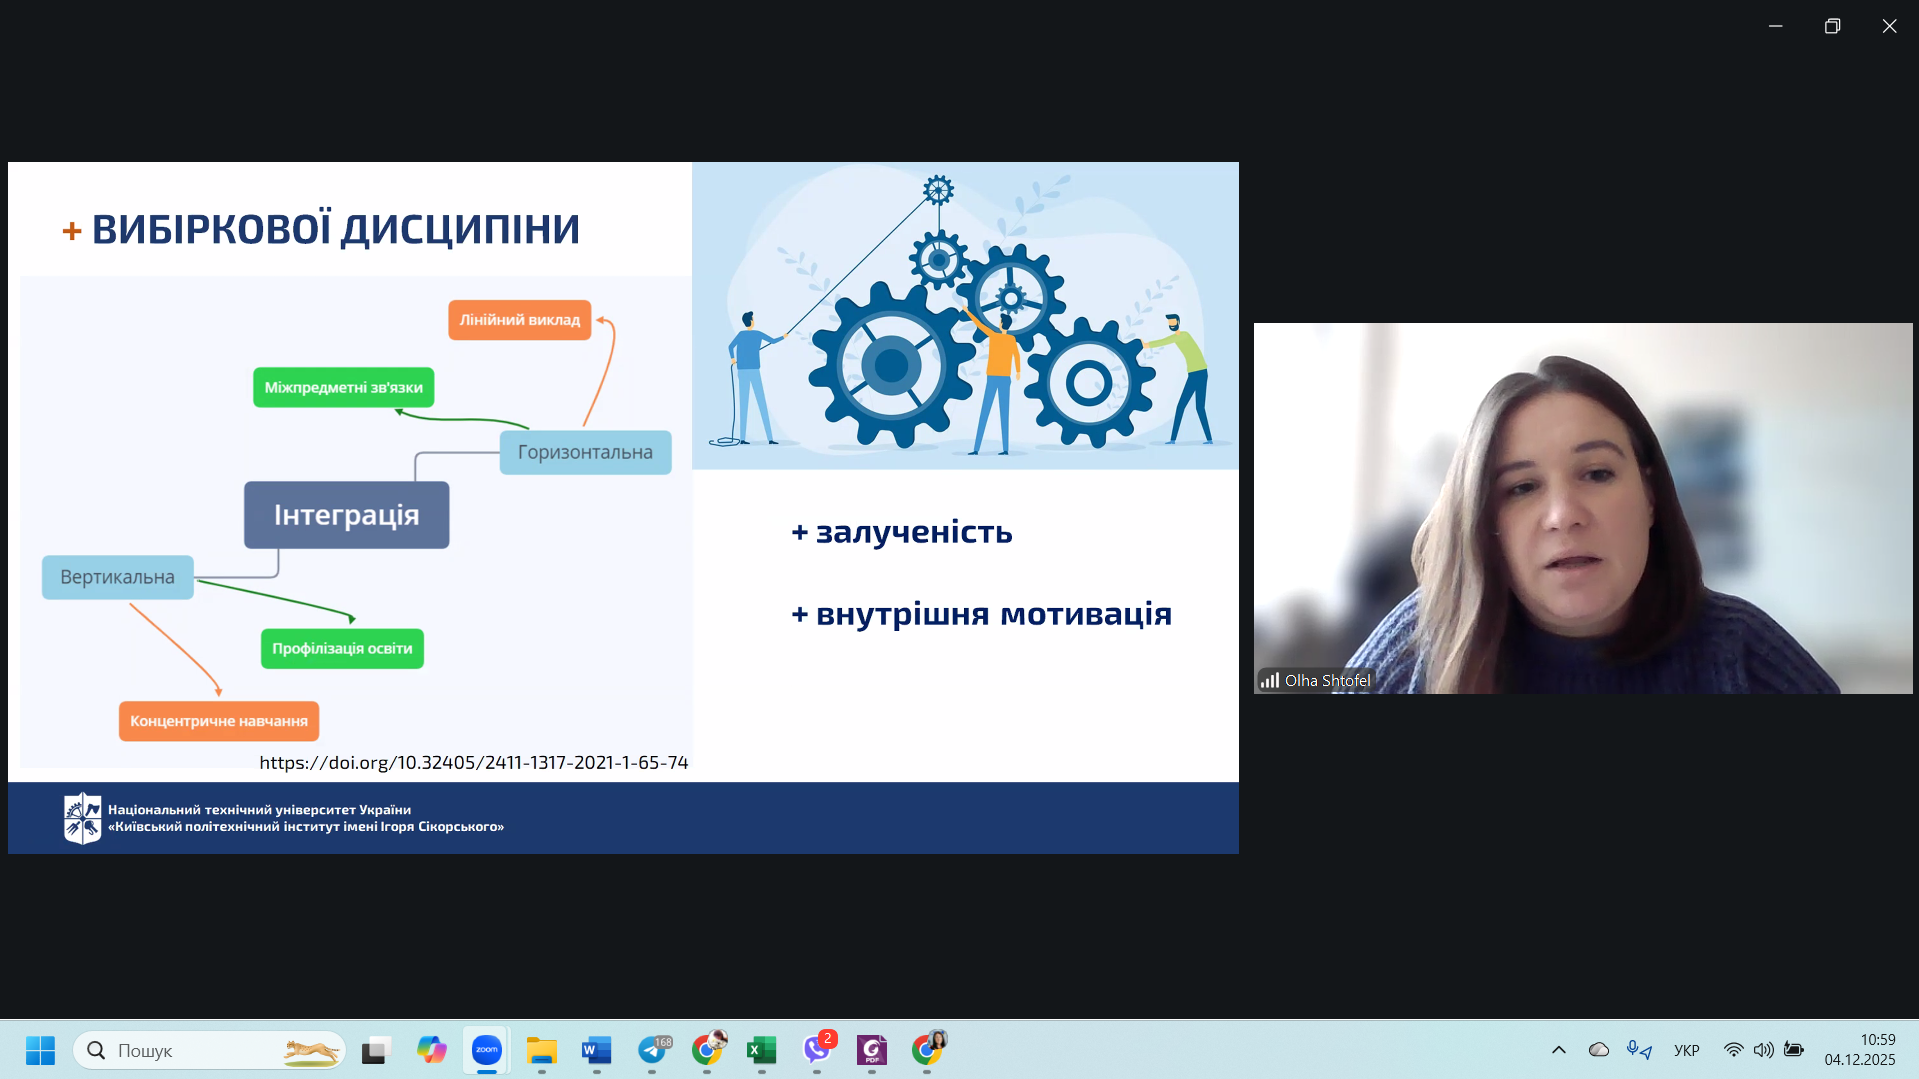Viewport: 1919px width, 1079px height.
Task: Open Telegram with 168 unread badge
Action: (653, 1050)
